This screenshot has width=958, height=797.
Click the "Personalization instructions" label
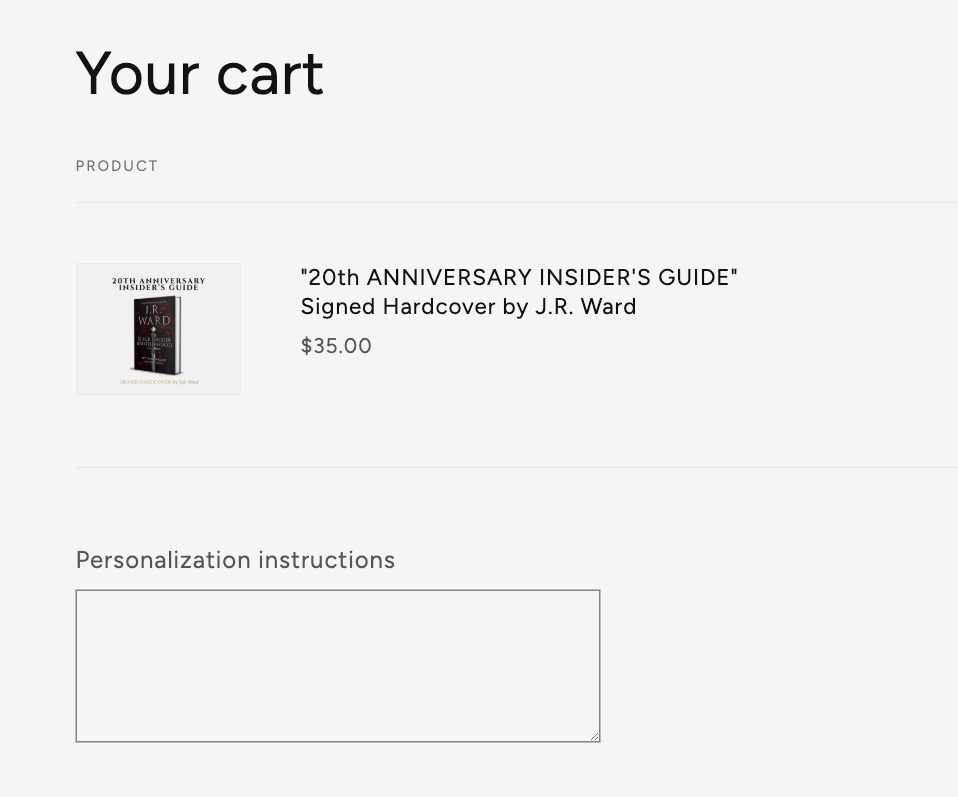pos(235,560)
